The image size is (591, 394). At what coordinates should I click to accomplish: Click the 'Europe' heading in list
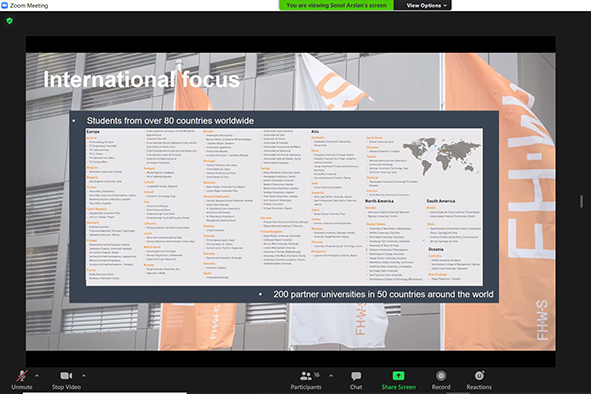[x=93, y=132]
